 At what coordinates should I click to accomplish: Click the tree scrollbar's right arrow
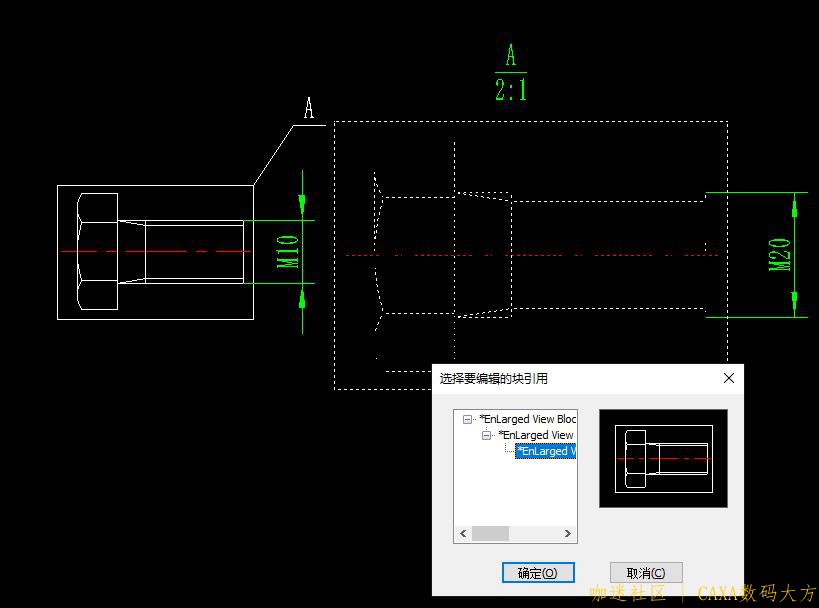(x=567, y=534)
